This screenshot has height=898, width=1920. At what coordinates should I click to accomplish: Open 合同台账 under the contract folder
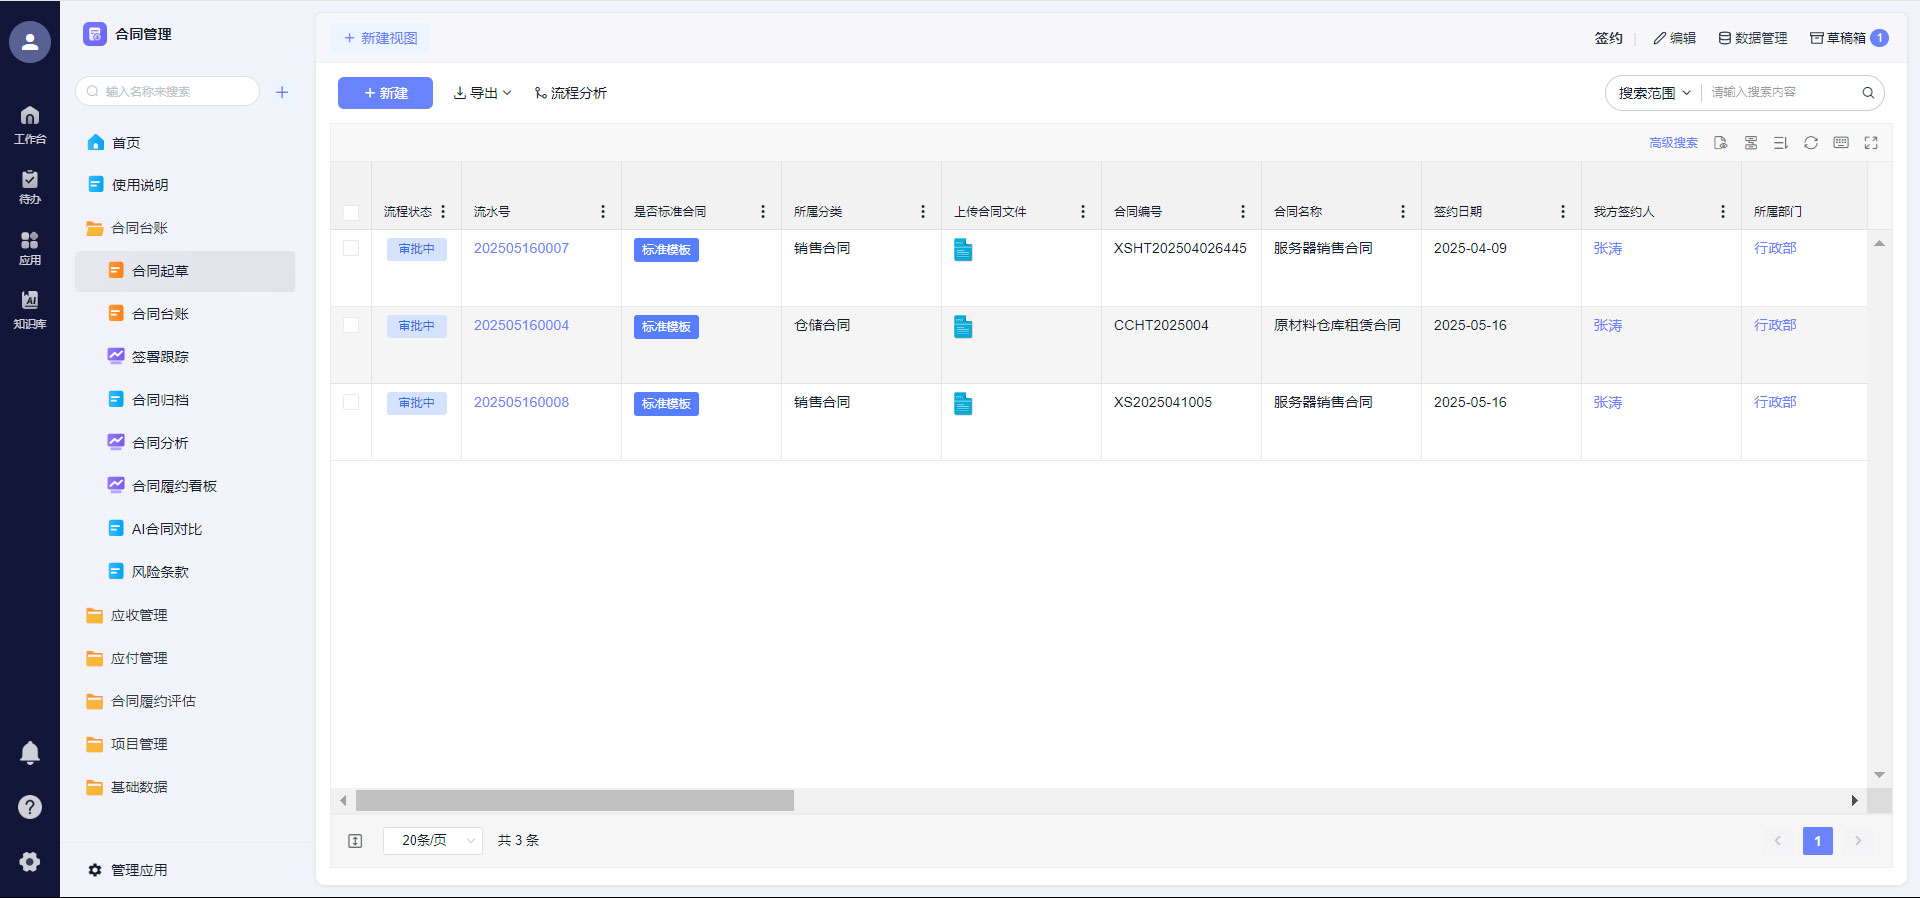[160, 314]
